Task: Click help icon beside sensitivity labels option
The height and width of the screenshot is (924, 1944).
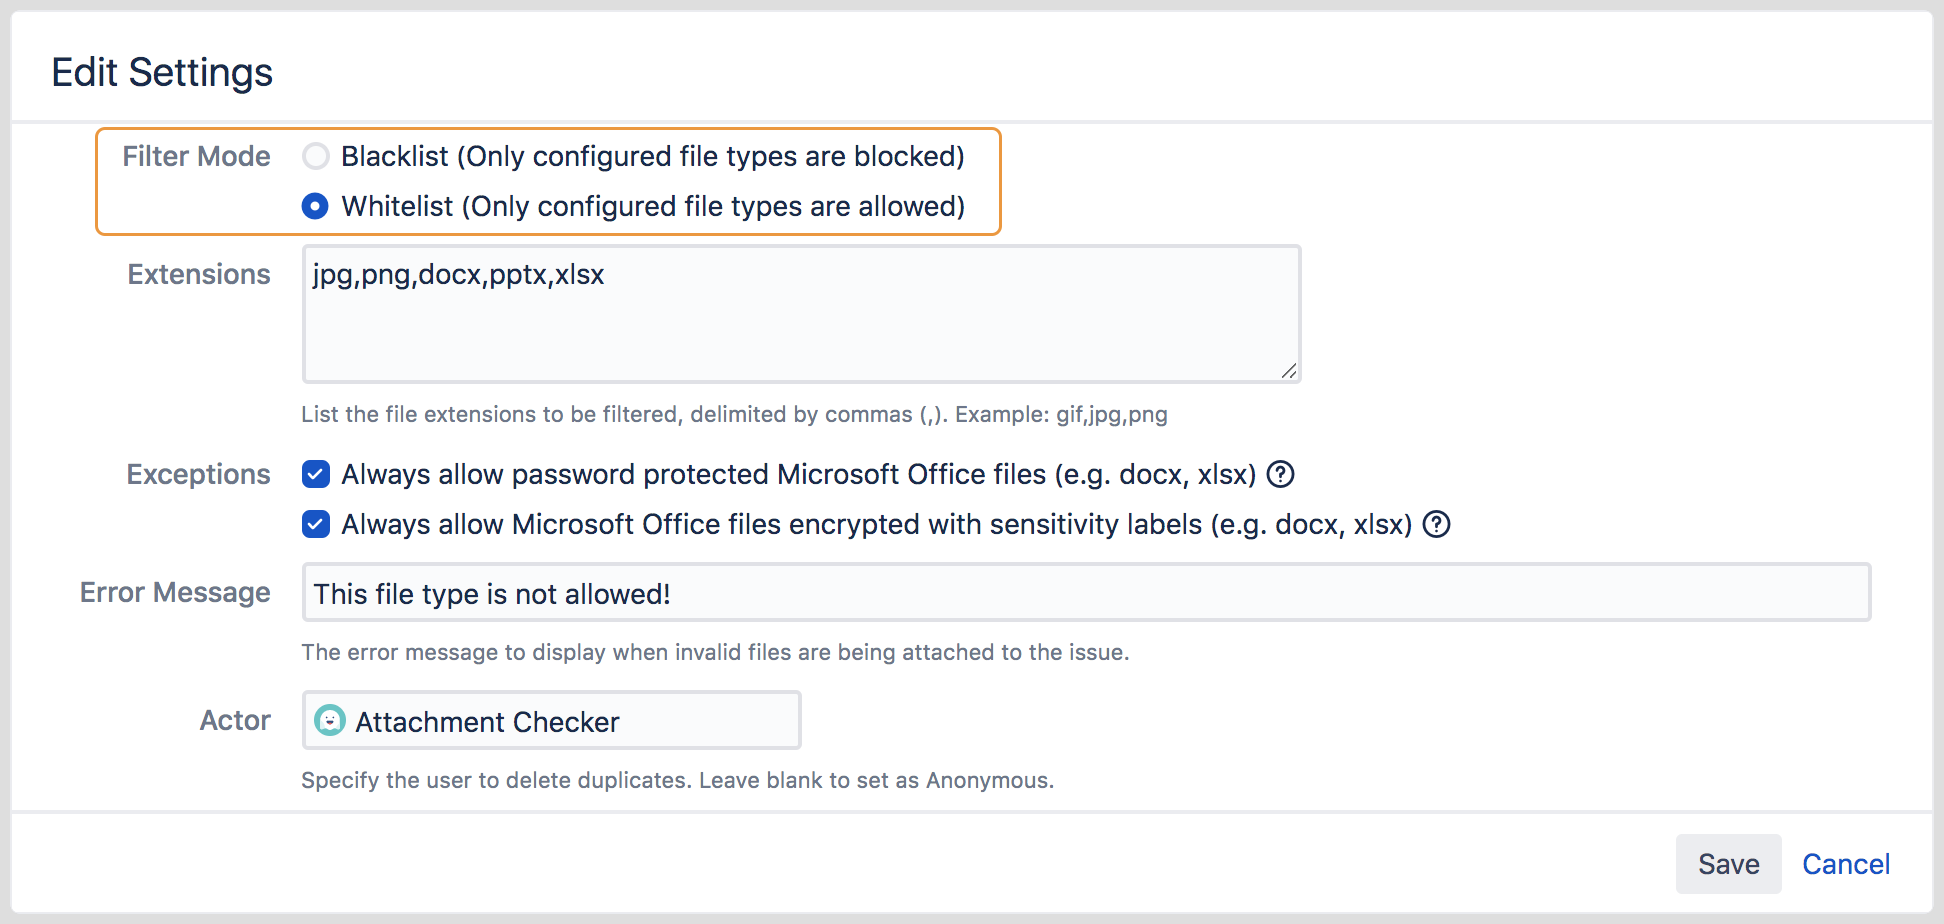Action: pyautogui.click(x=1436, y=524)
